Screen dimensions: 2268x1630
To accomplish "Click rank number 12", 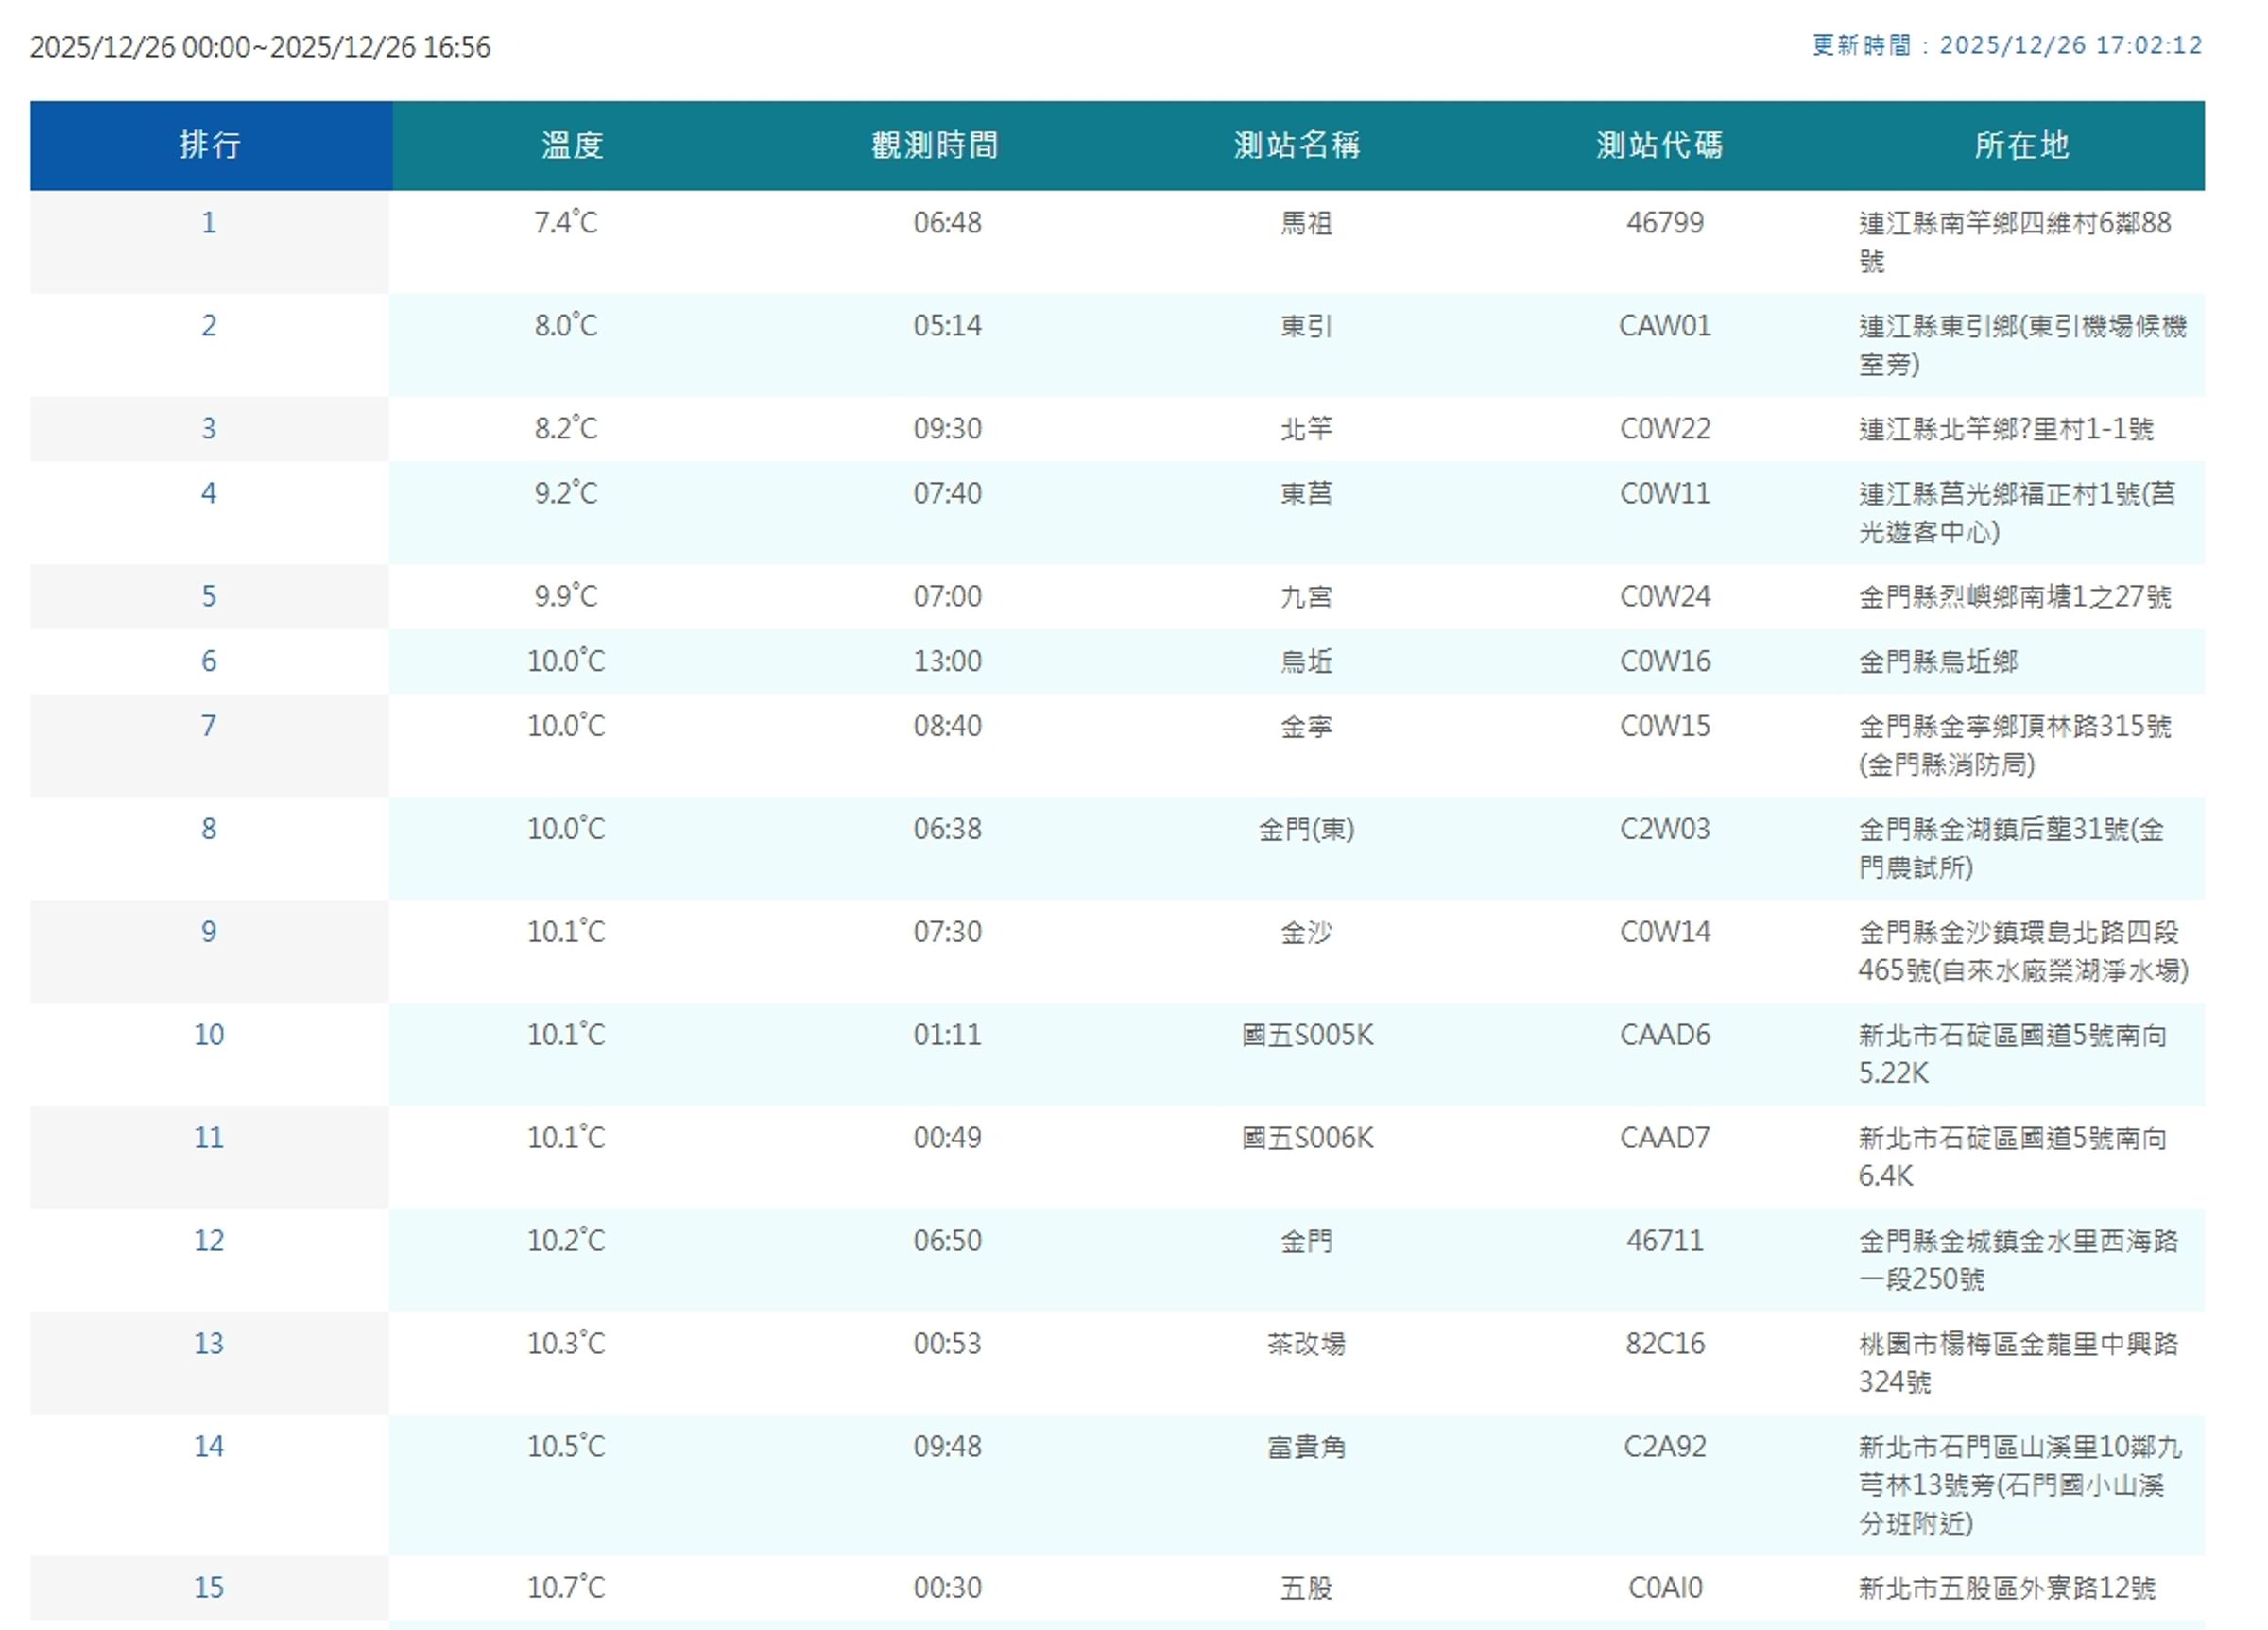I will coord(209,1240).
